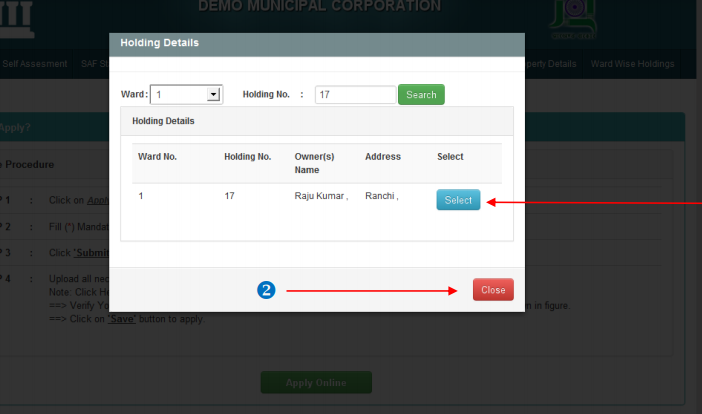
Task: Select the Raju Kumar holding row
Action: tap(458, 200)
